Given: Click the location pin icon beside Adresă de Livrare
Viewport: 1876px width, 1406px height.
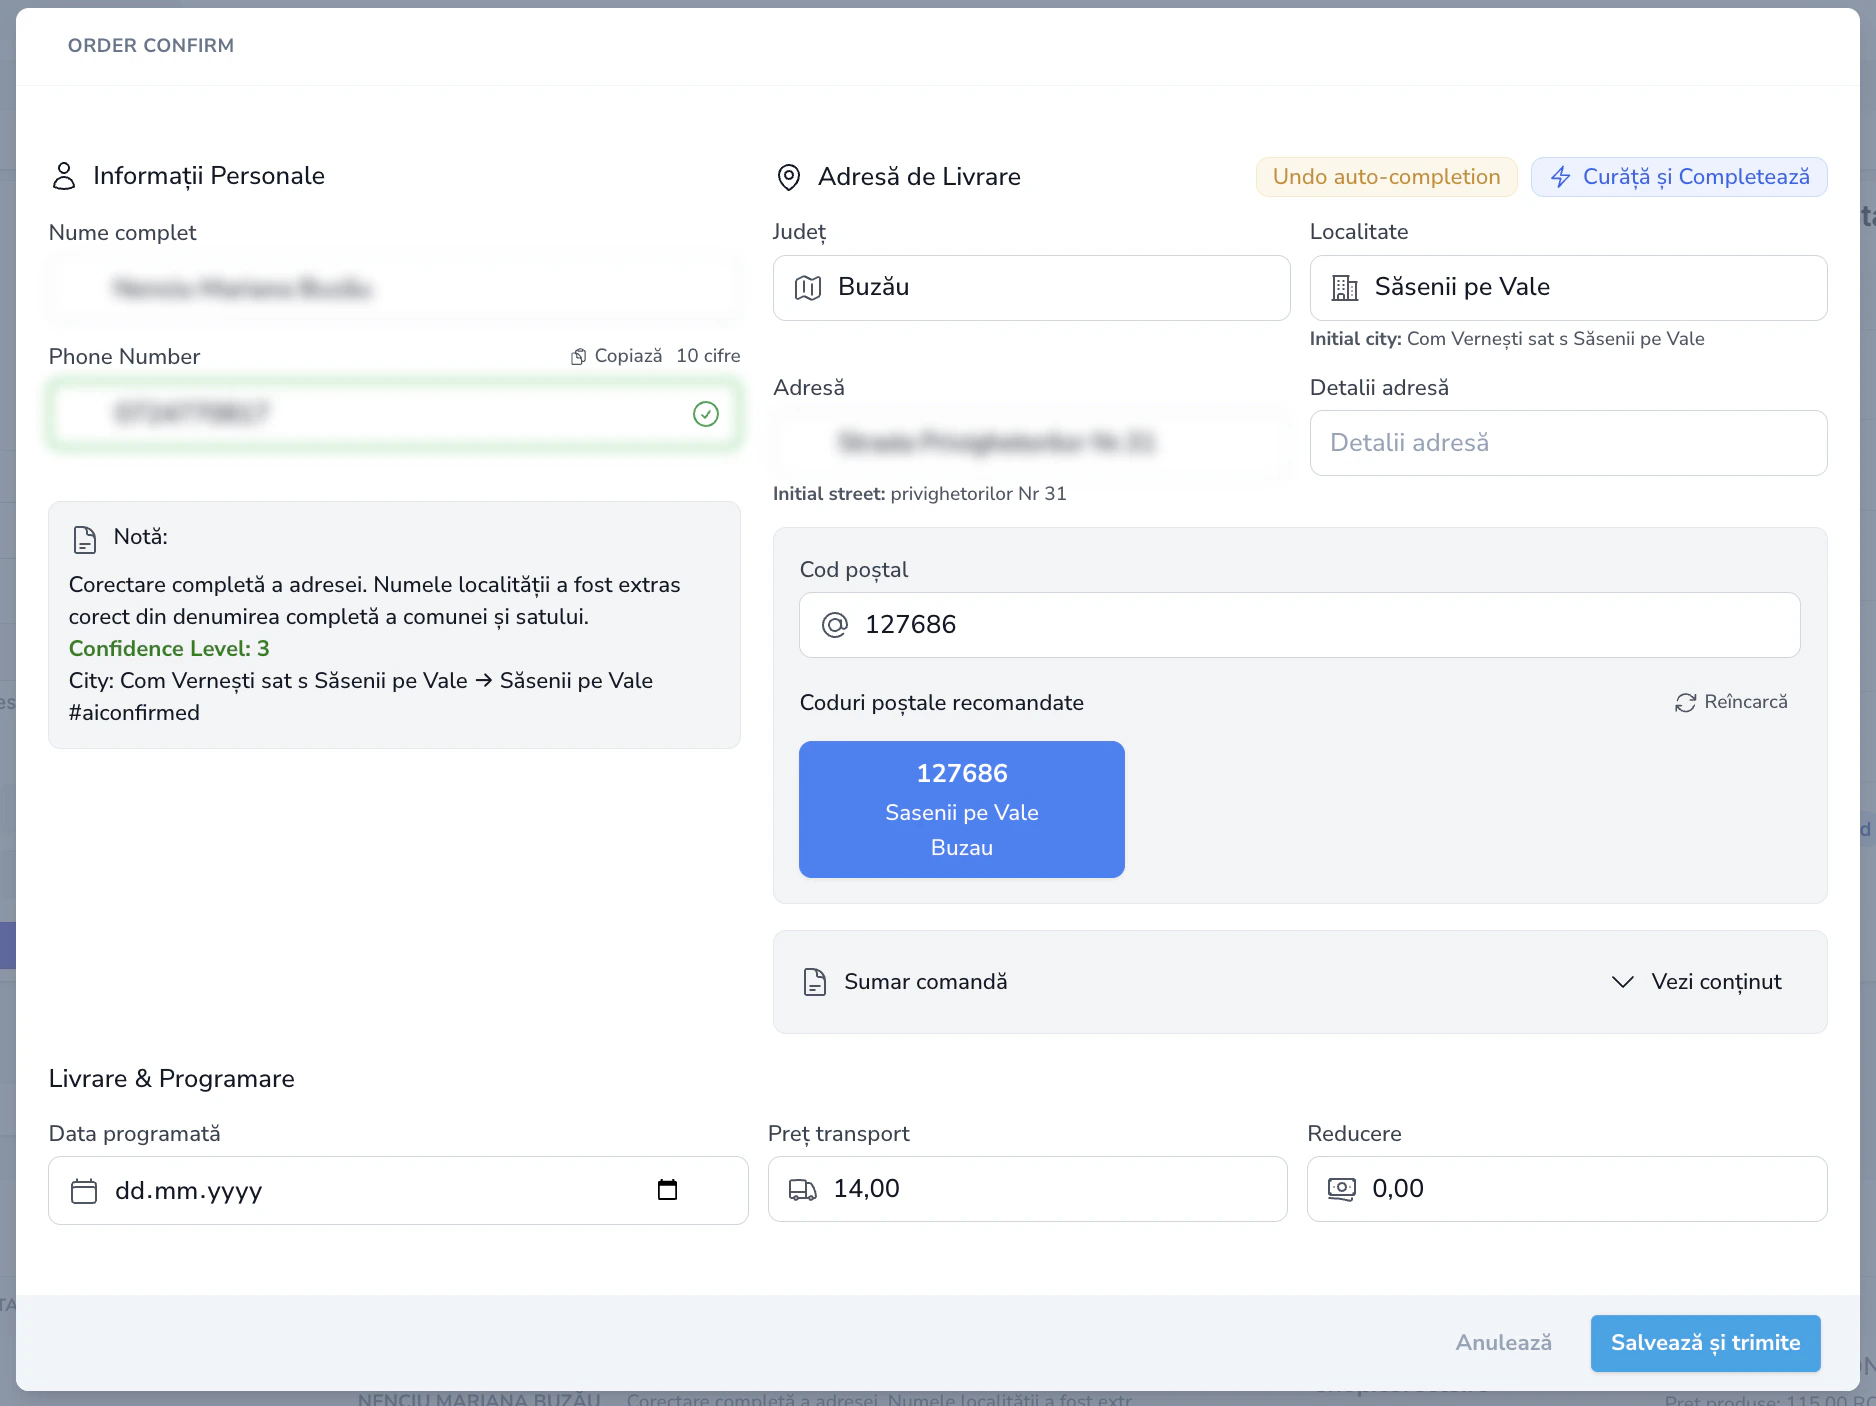Looking at the screenshot, I should coord(789,177).
